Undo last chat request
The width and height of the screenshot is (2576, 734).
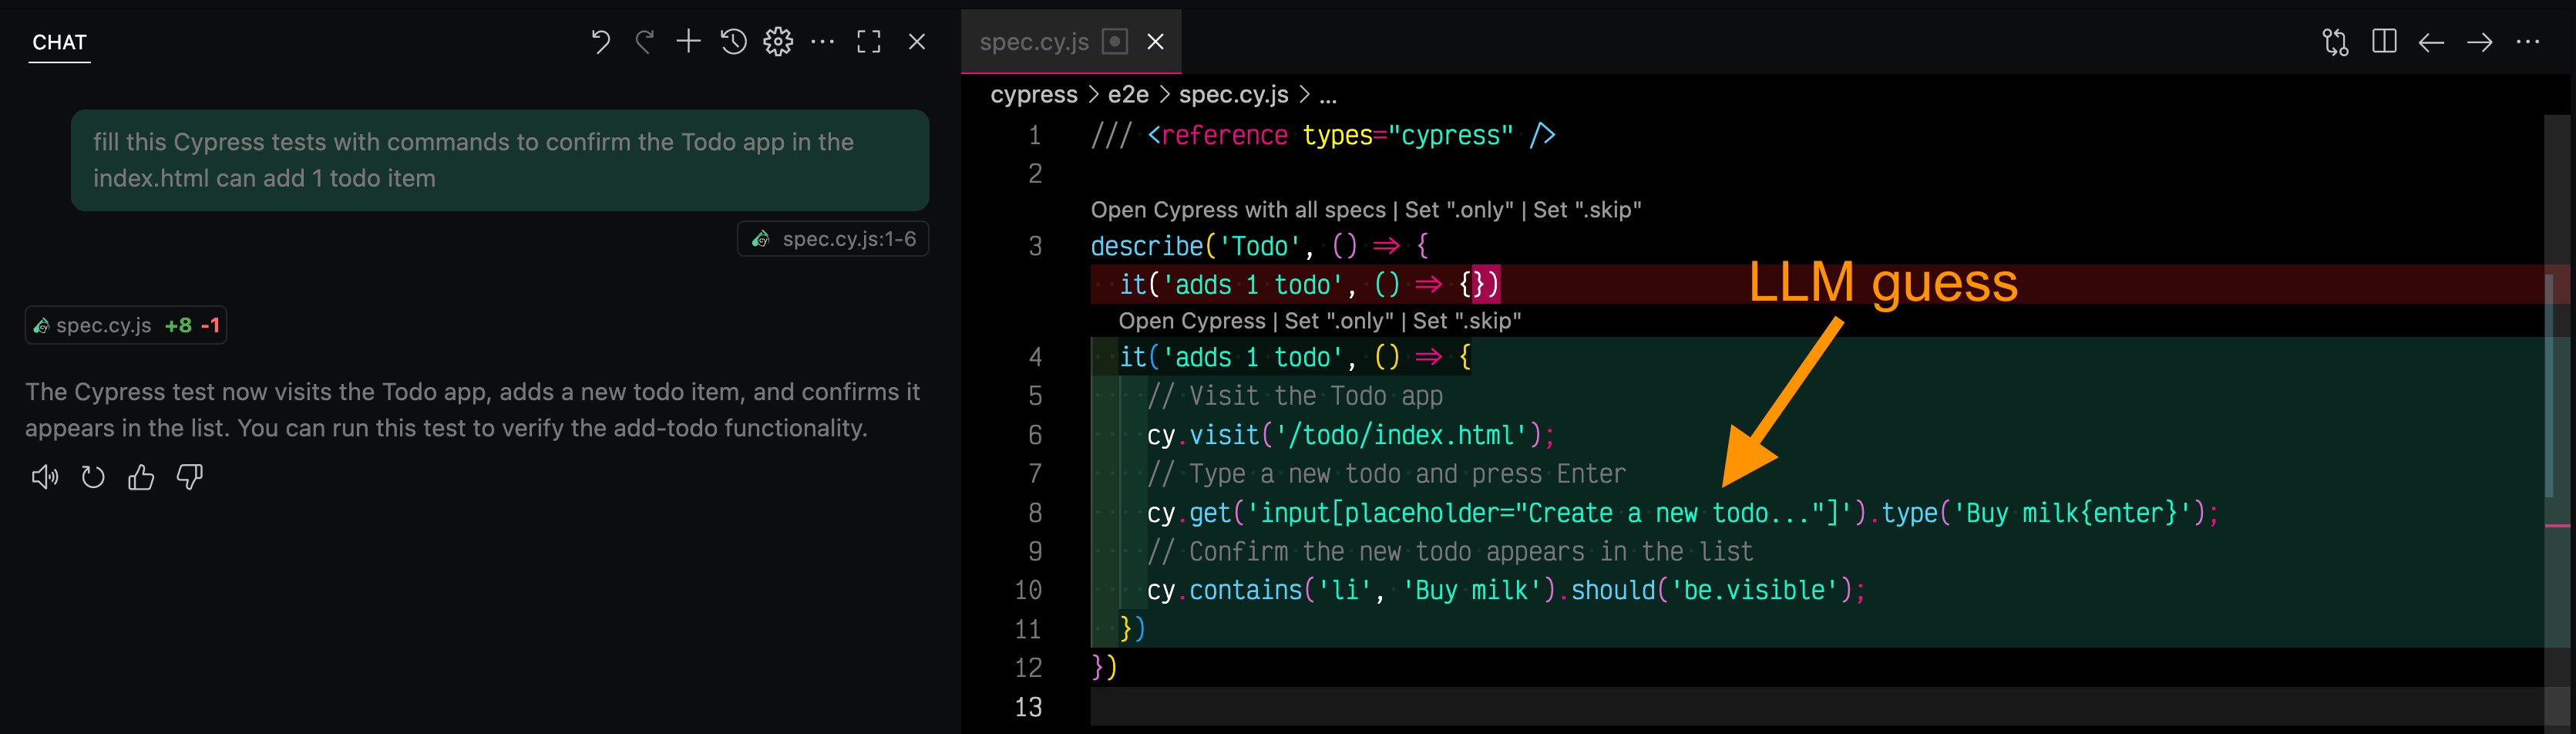point(600,42)
